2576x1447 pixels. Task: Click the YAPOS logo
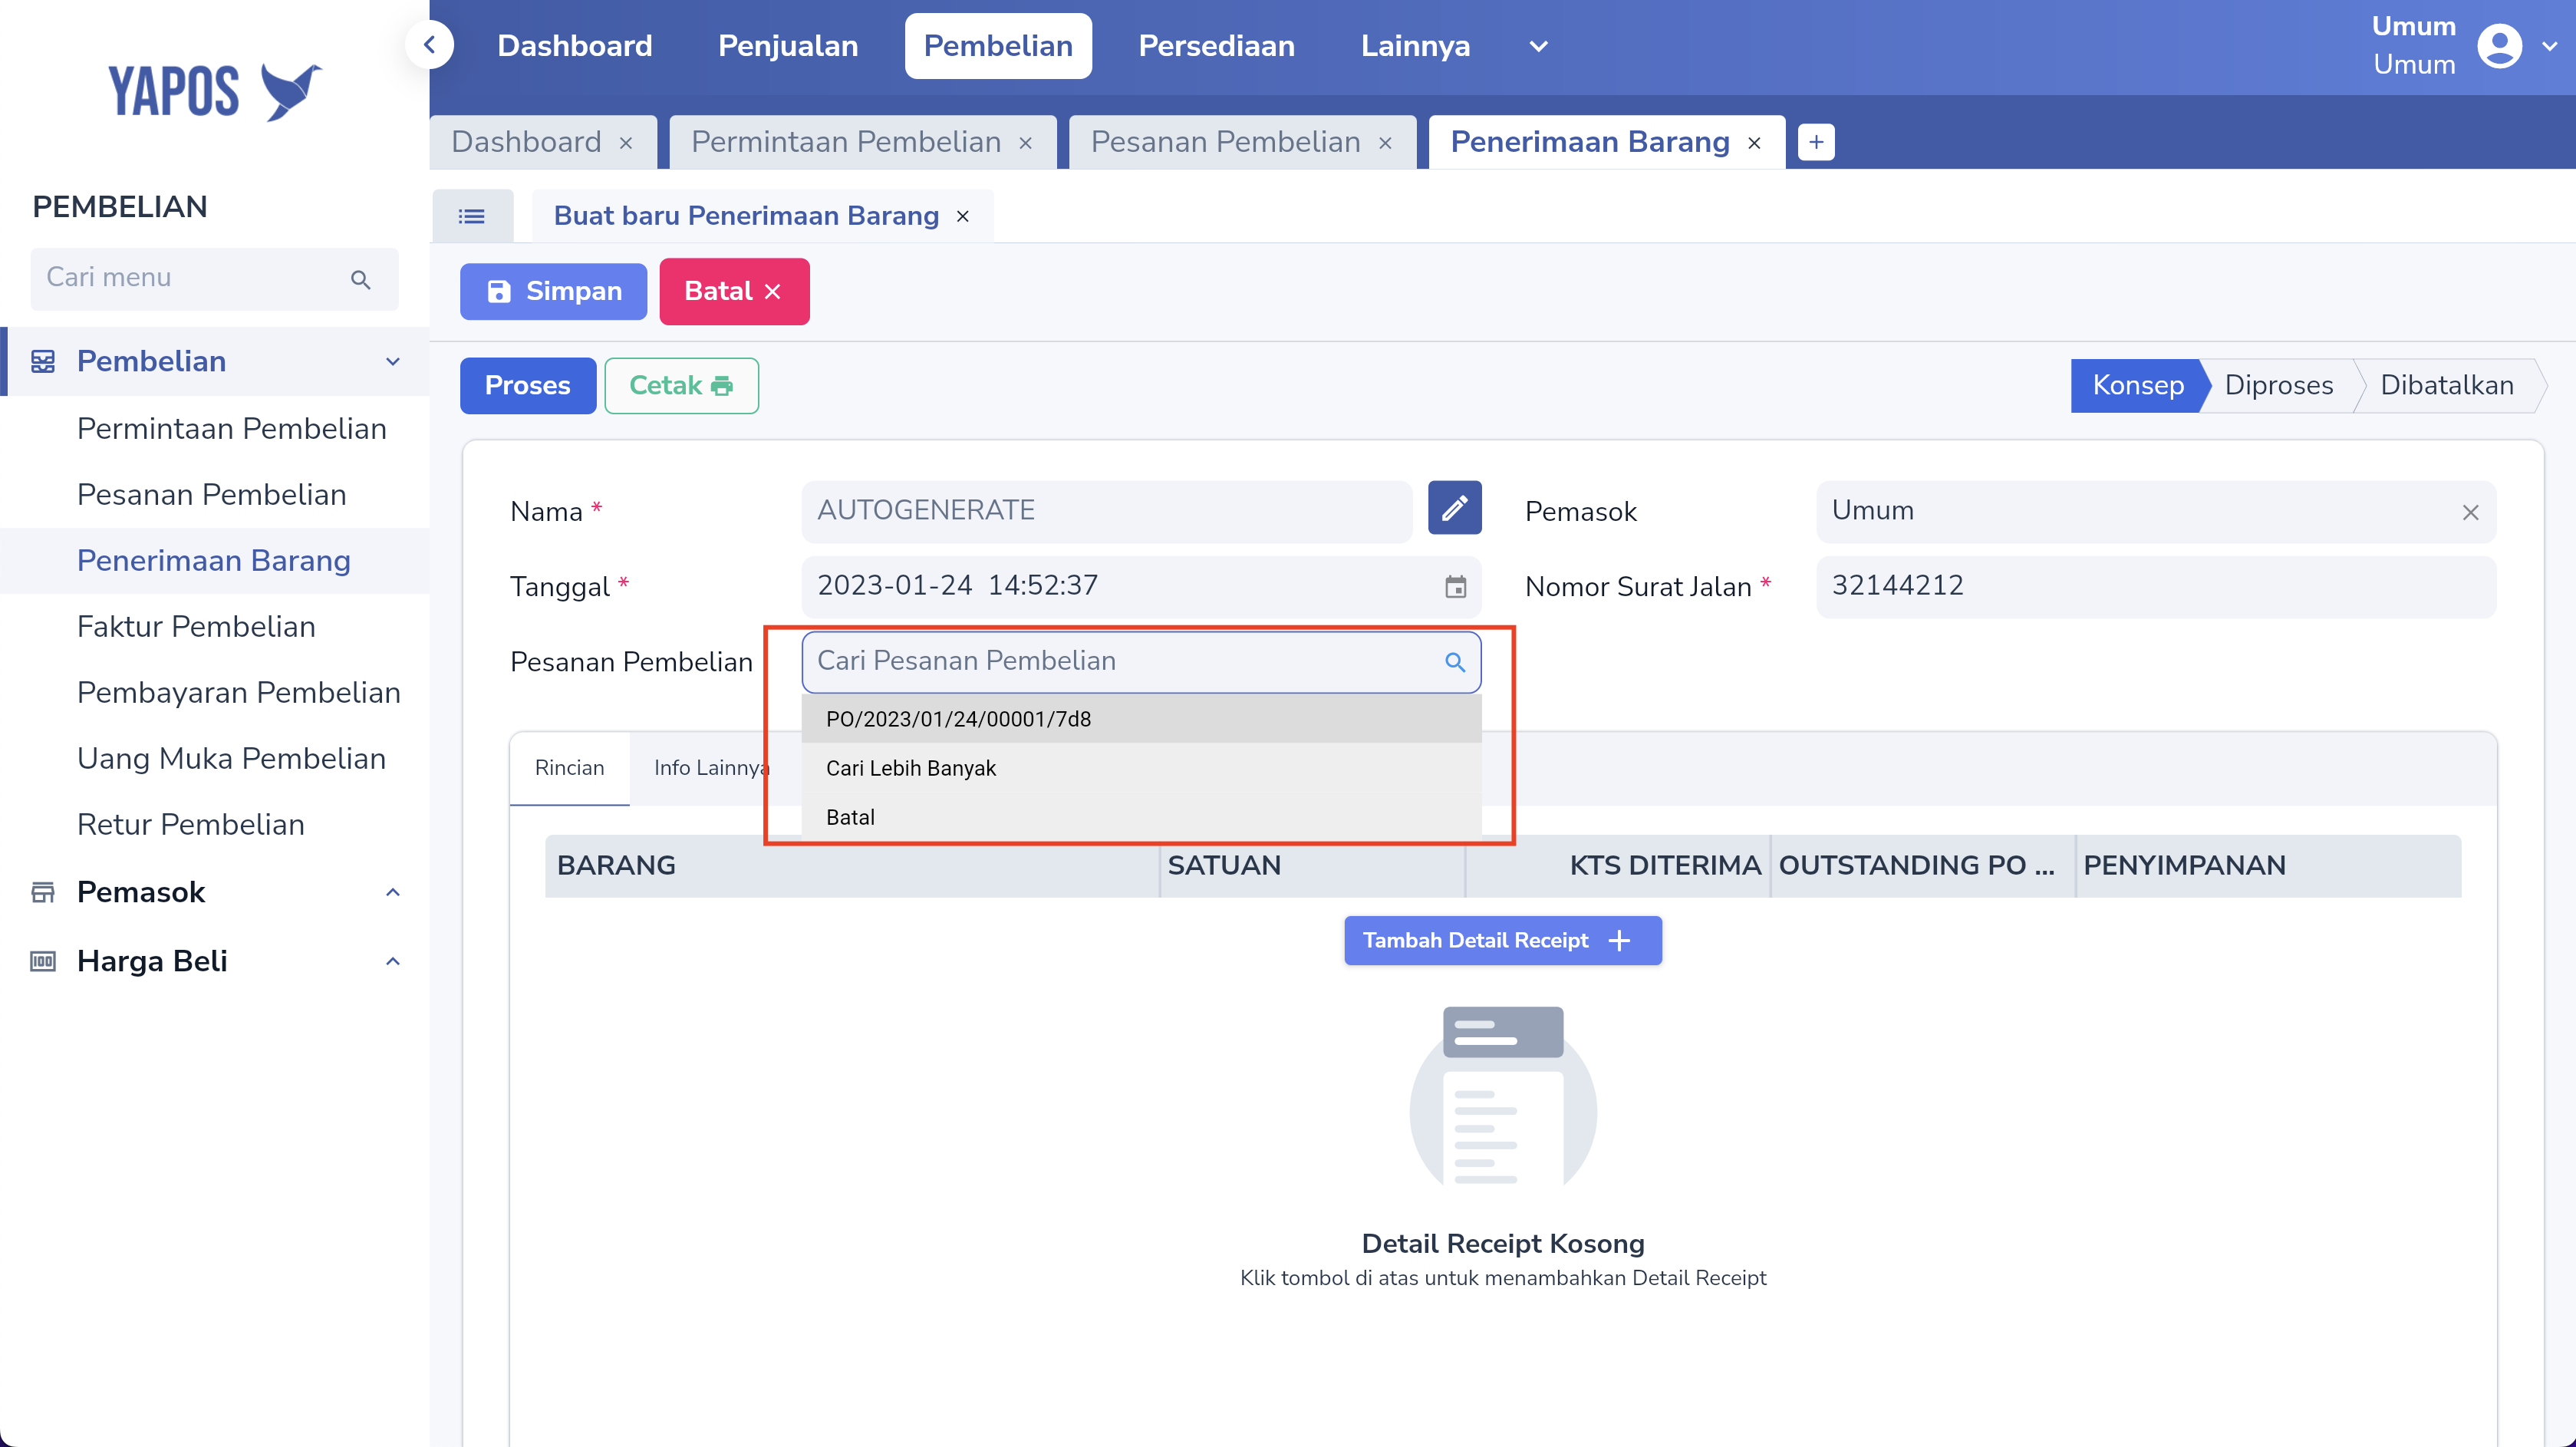point(214,91)
